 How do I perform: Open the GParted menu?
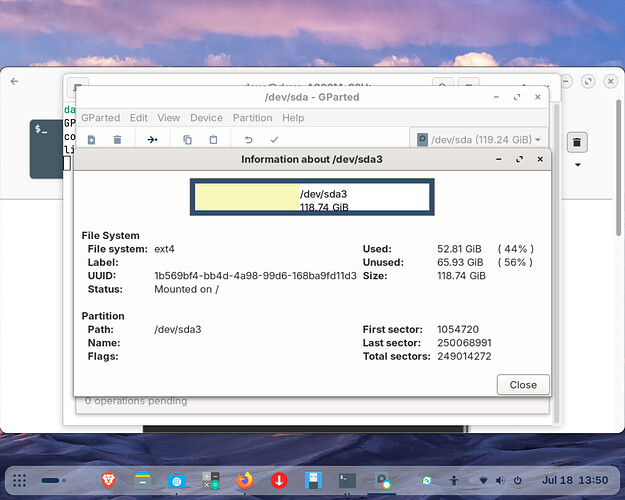tap(100, 118)
